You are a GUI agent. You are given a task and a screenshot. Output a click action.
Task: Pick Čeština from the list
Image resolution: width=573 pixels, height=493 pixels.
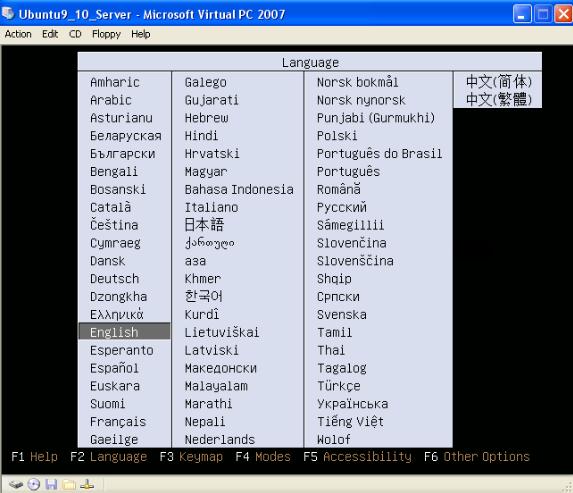(114, 225)
